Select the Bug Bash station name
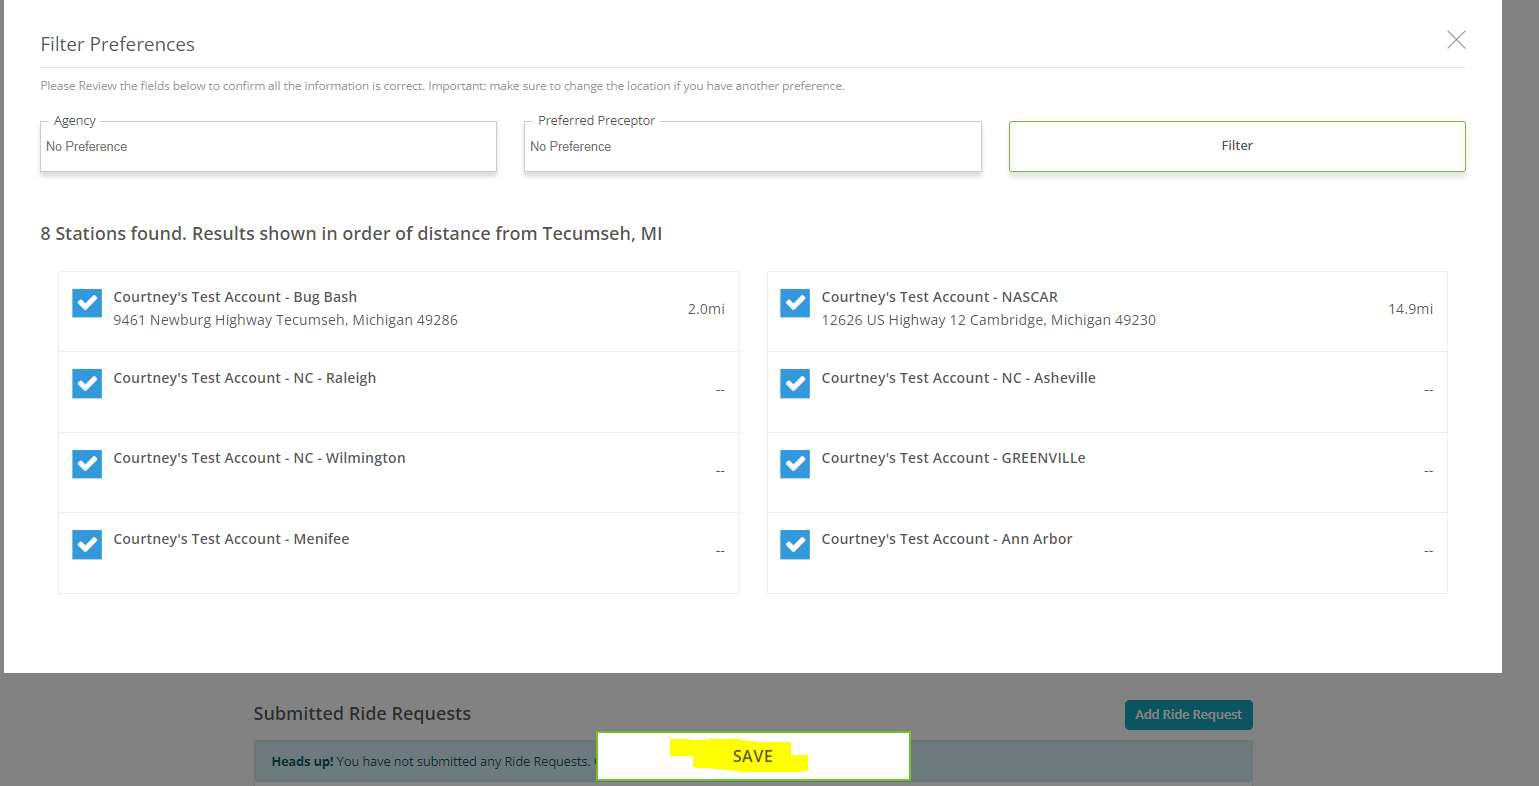This screenshot has width=1539, height=786. (235, 297)
